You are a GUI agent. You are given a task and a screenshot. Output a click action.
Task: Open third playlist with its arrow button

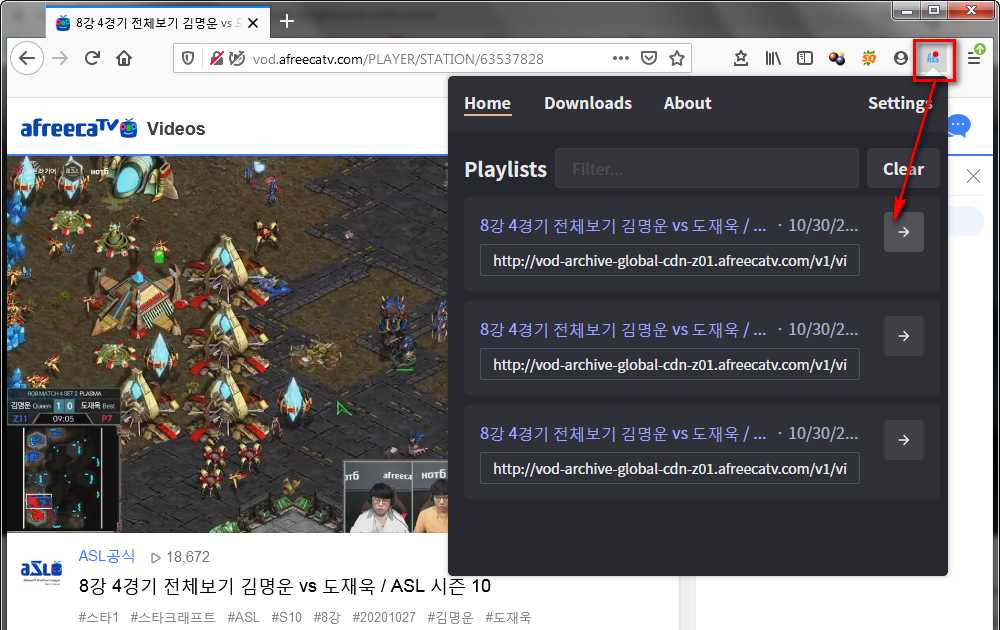coord(904,440)
